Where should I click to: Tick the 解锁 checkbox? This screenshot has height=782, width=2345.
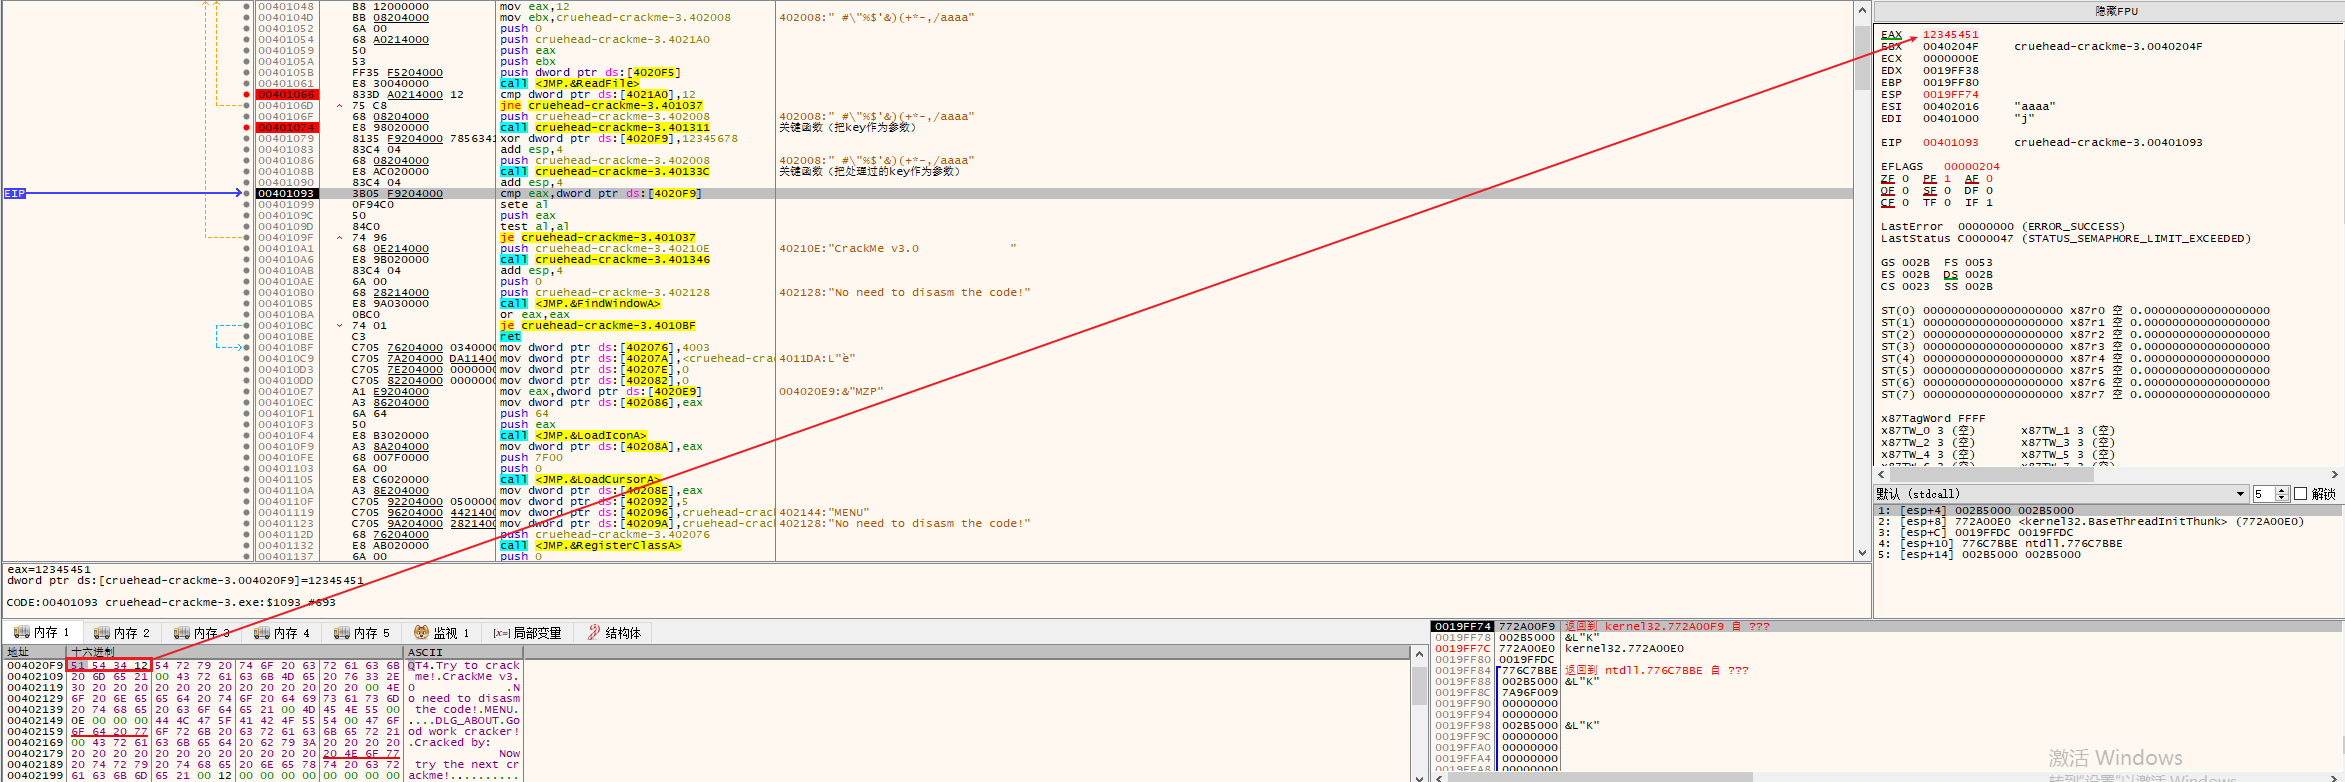coord(2300,494)
